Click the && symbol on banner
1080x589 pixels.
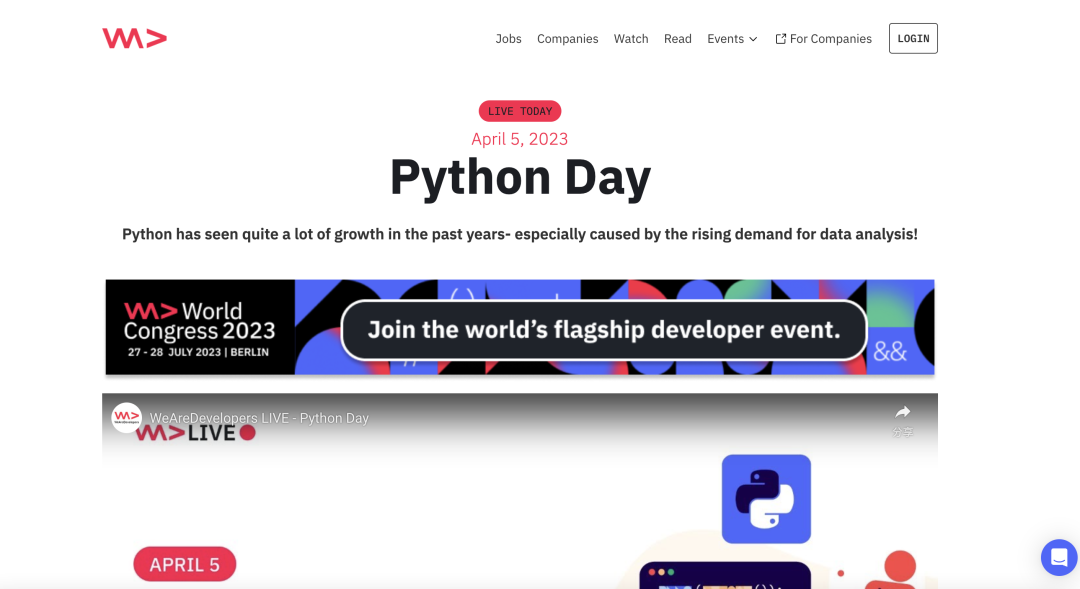[891, 352]
